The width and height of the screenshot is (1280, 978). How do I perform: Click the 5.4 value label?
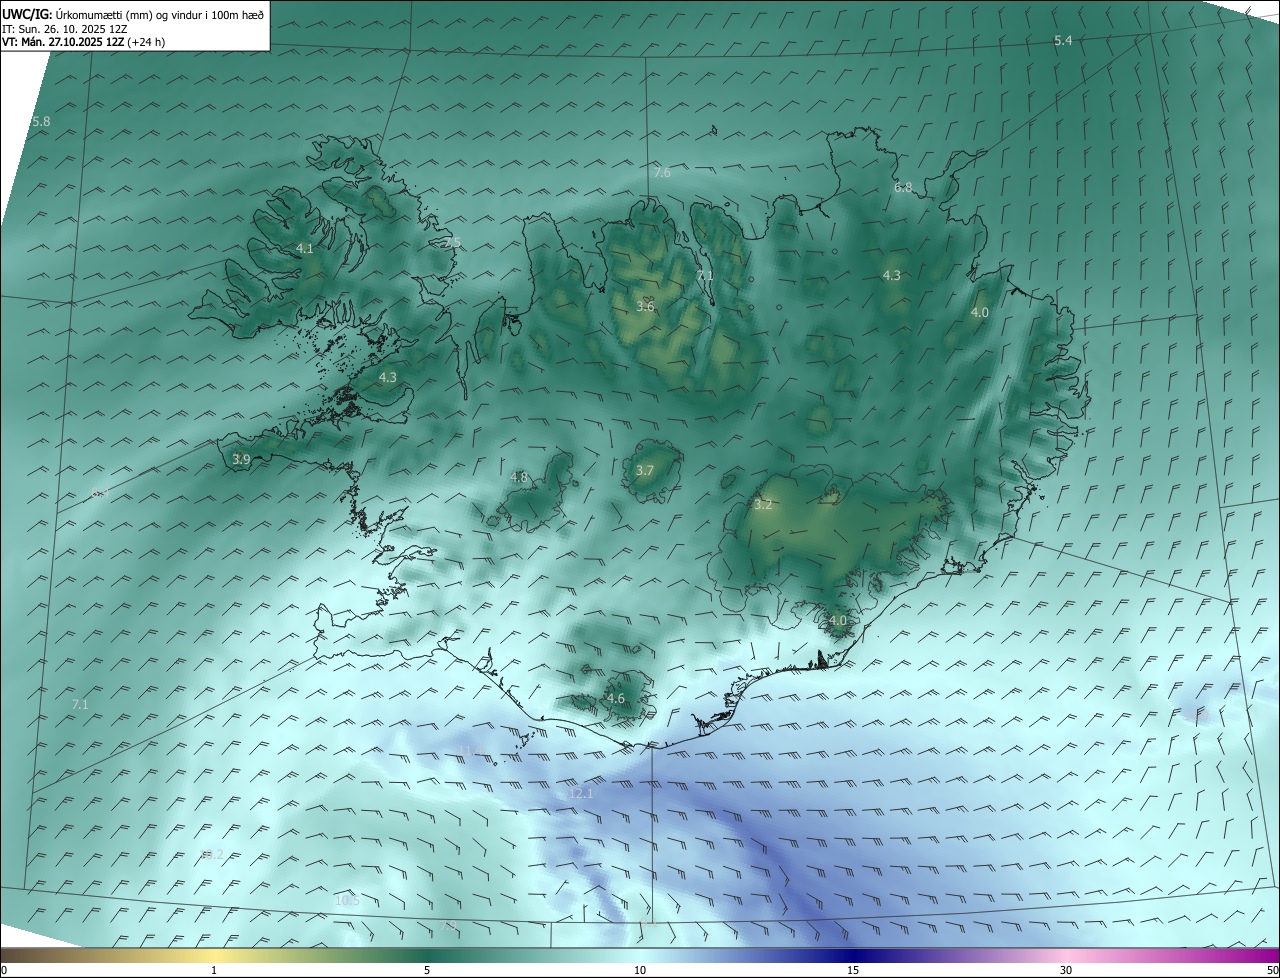click(1063, 40)
